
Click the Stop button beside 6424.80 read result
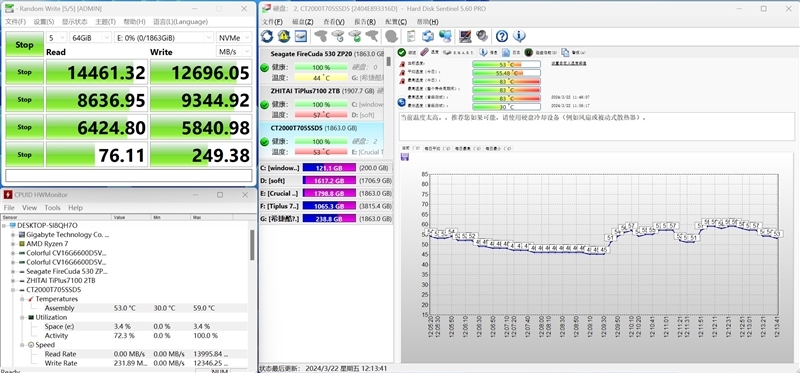(x=24, y=127)
